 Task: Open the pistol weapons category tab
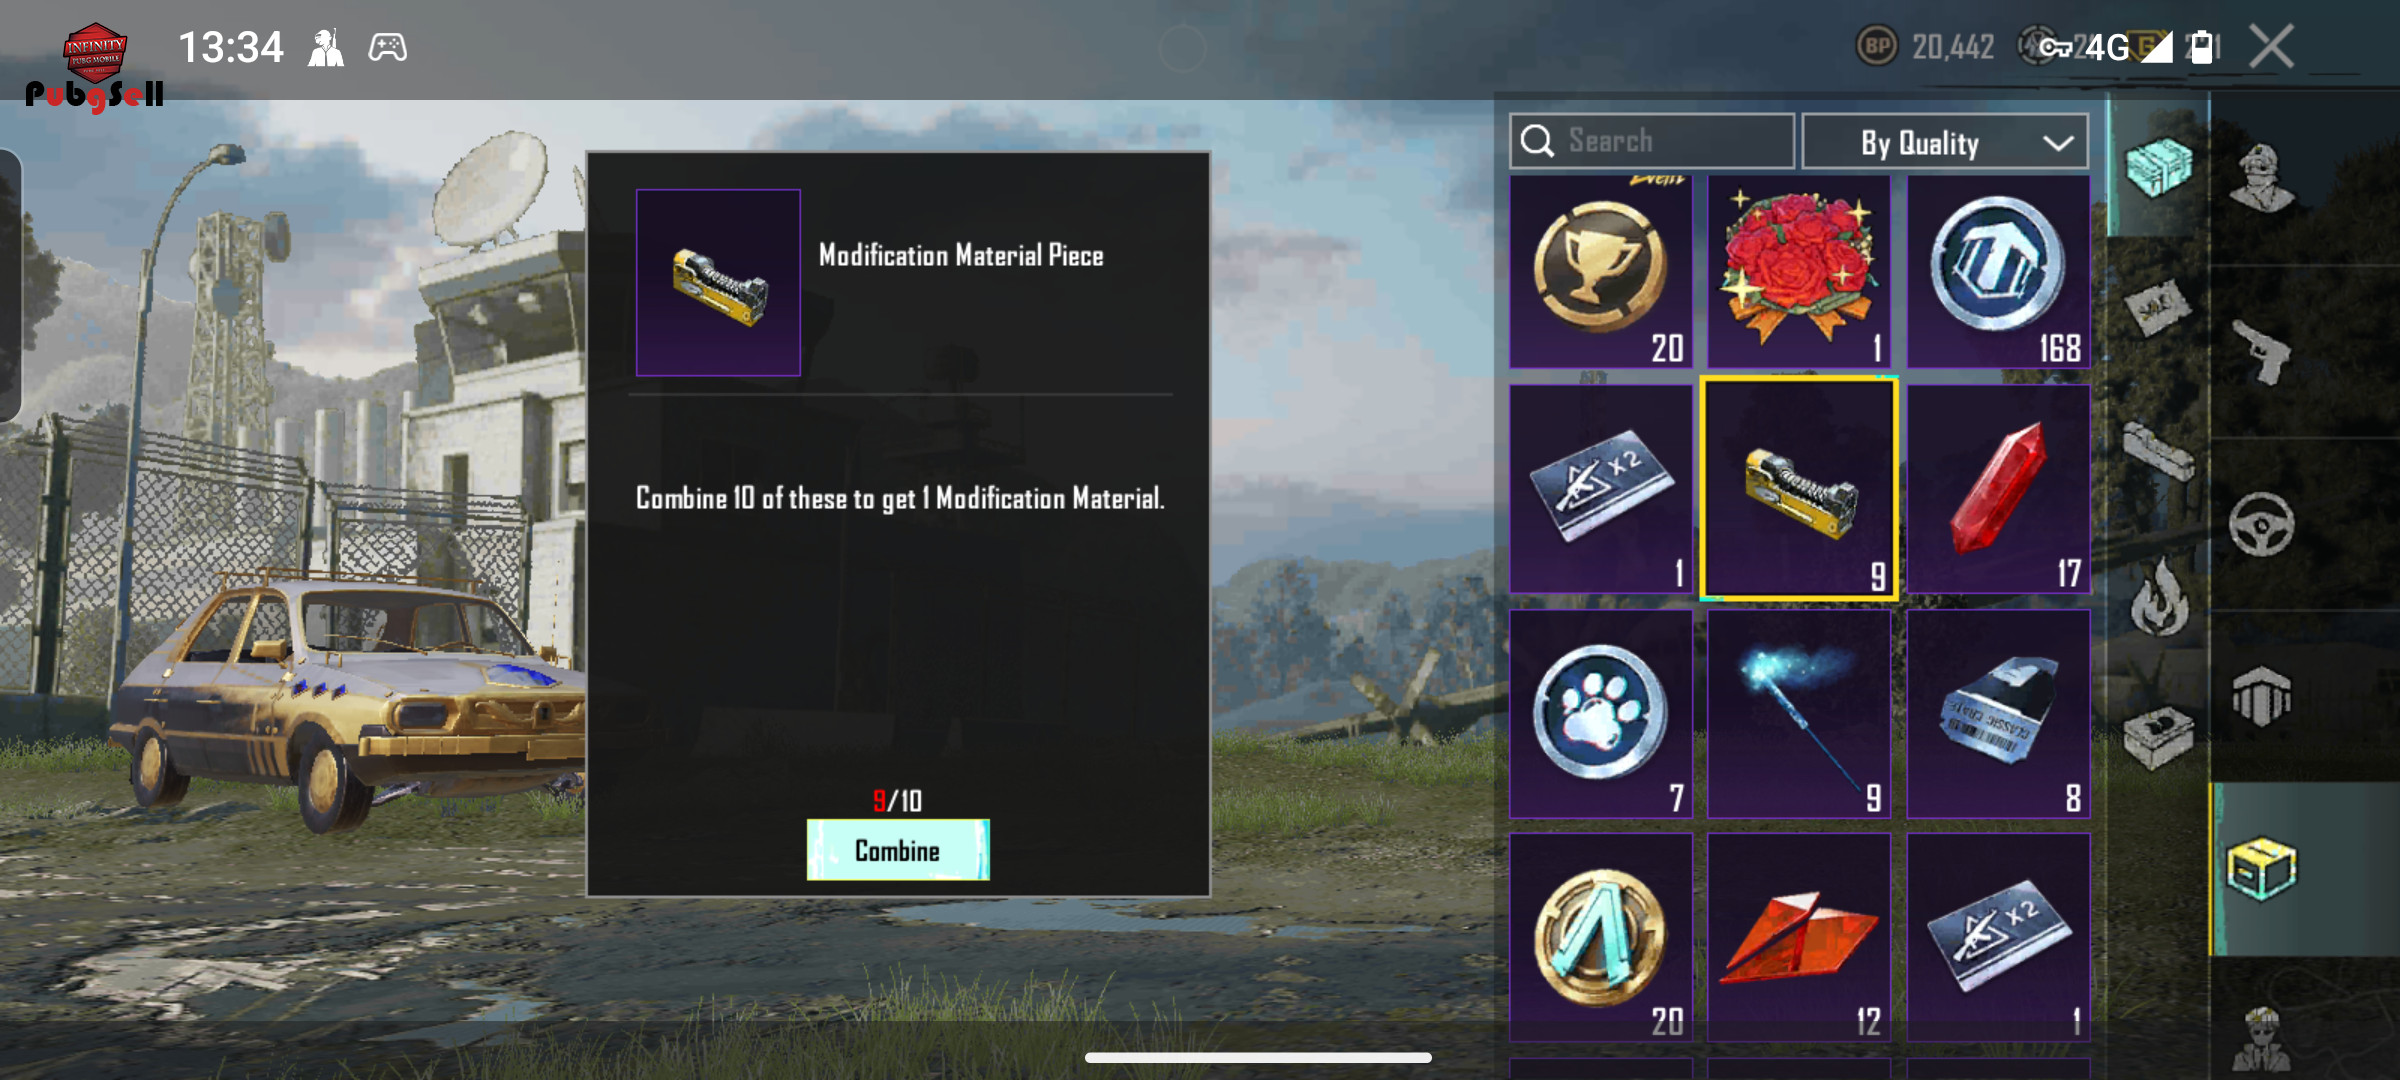pos(2262,351)
